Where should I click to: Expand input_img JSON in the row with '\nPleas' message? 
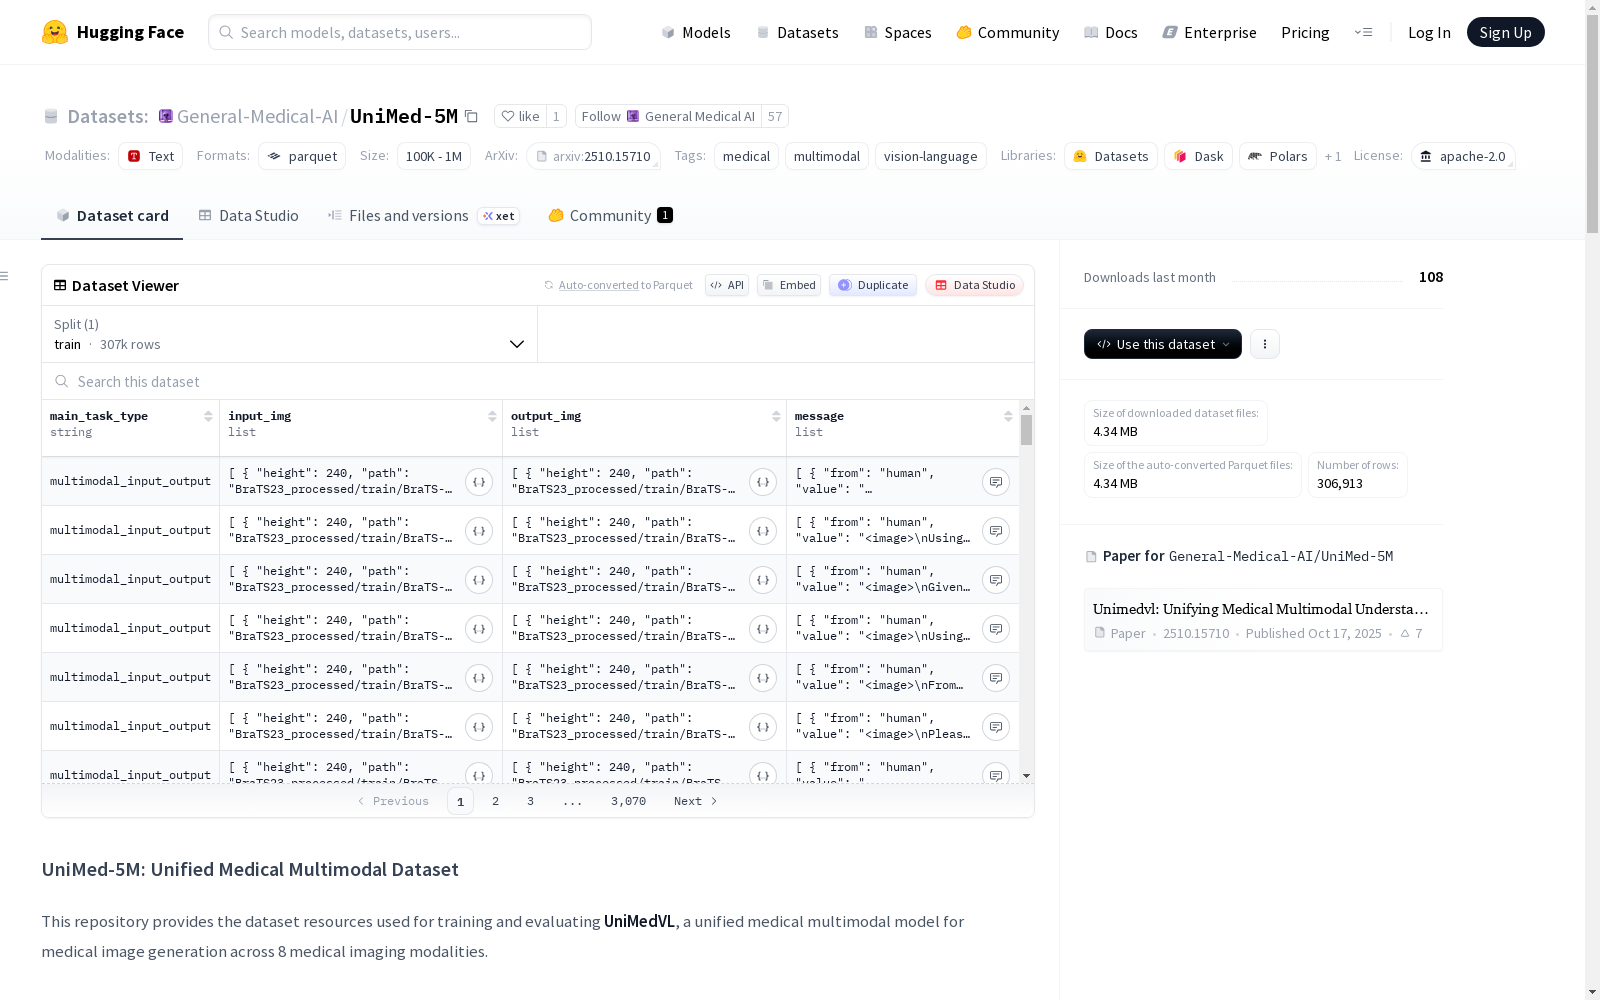(479, 727)
